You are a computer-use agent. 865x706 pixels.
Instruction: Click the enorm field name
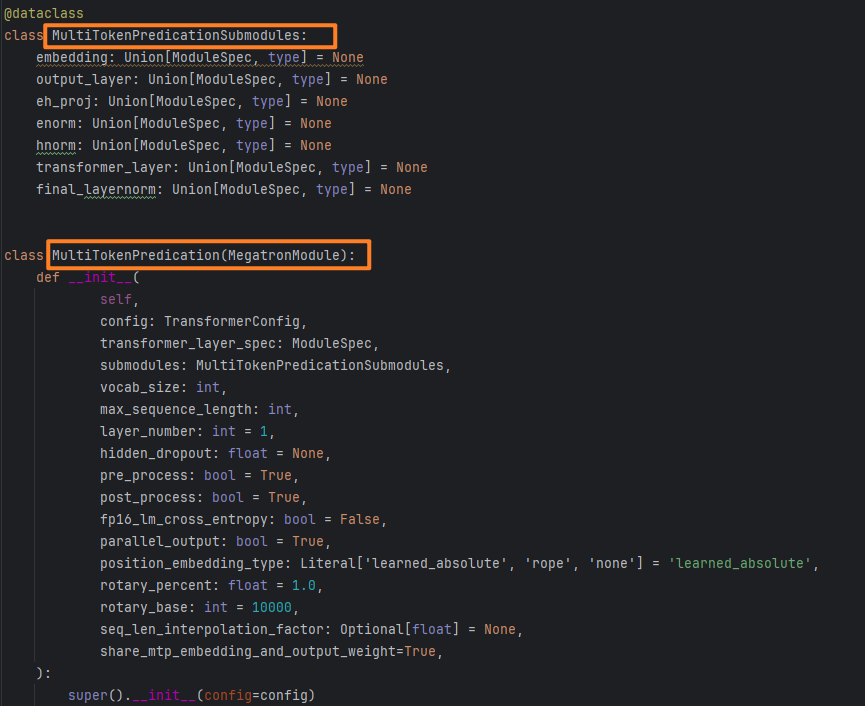[x=56, y=124]
